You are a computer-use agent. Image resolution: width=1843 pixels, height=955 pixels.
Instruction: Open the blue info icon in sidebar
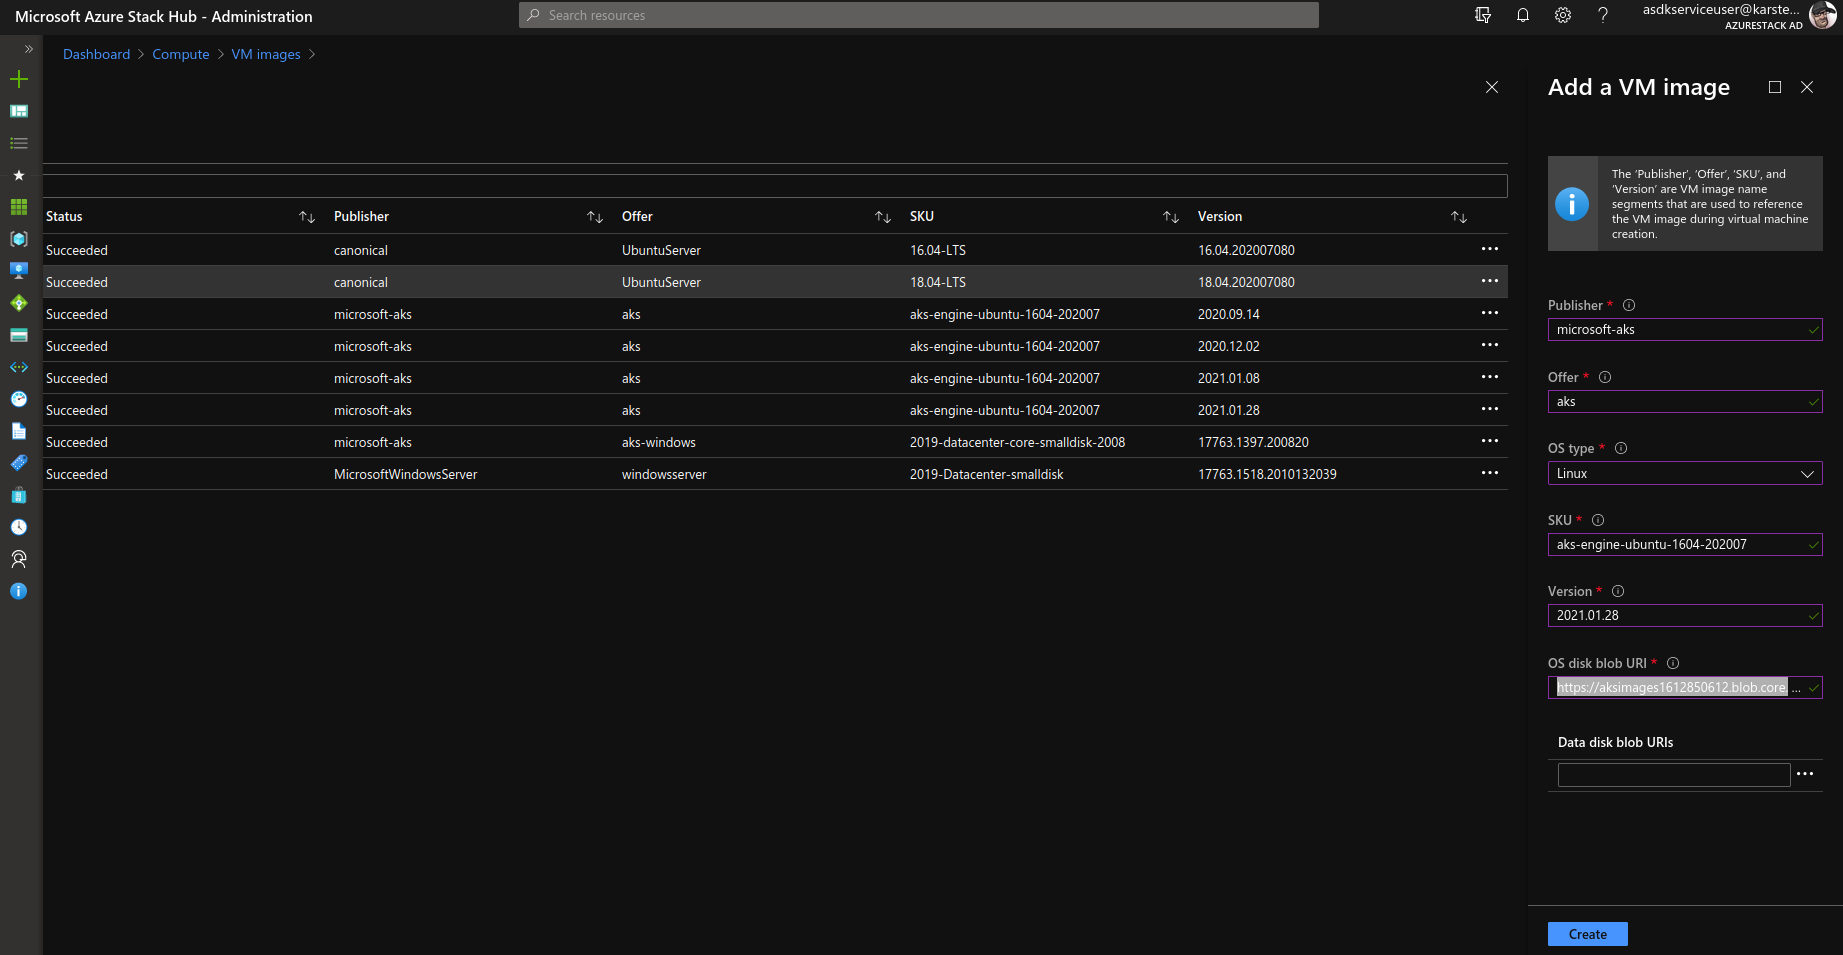18,591
